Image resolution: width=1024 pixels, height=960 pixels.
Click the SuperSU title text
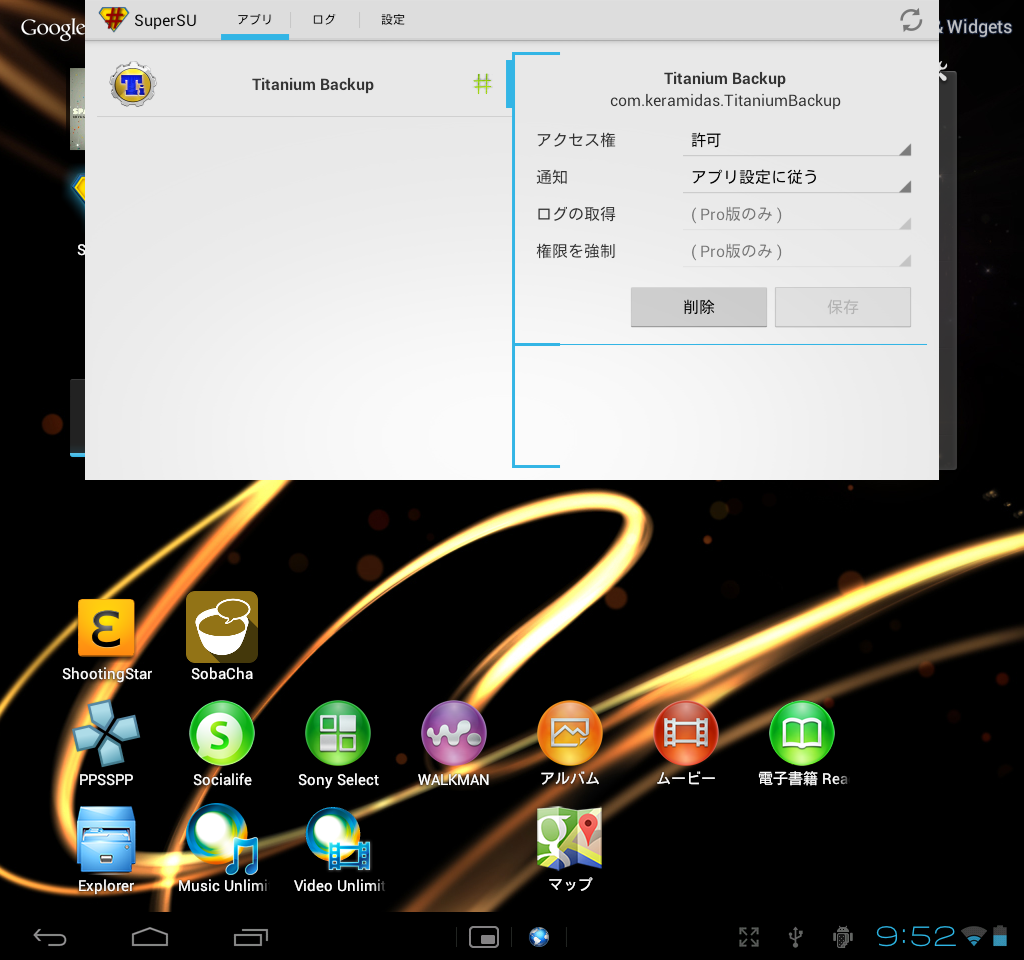[165, 20]
